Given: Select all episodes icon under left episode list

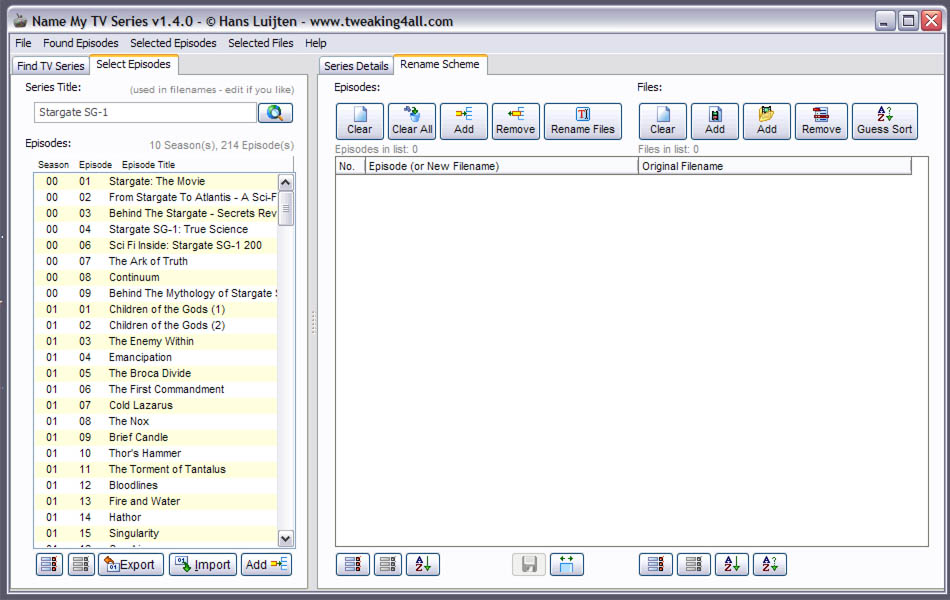Looking at the screenshot, I should 49,564.
